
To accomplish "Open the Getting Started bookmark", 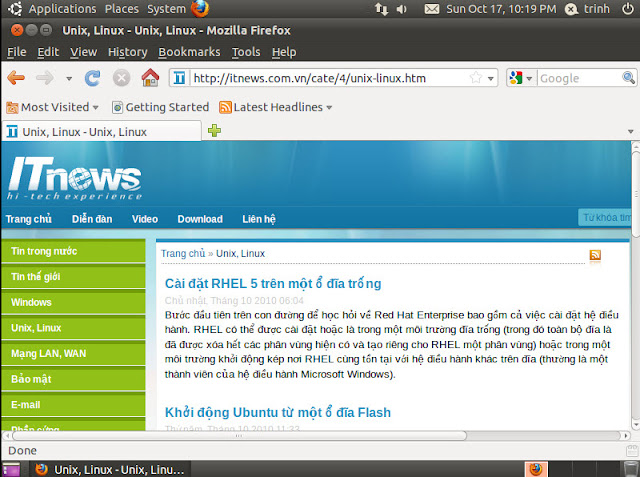I will tap(160, 107).
